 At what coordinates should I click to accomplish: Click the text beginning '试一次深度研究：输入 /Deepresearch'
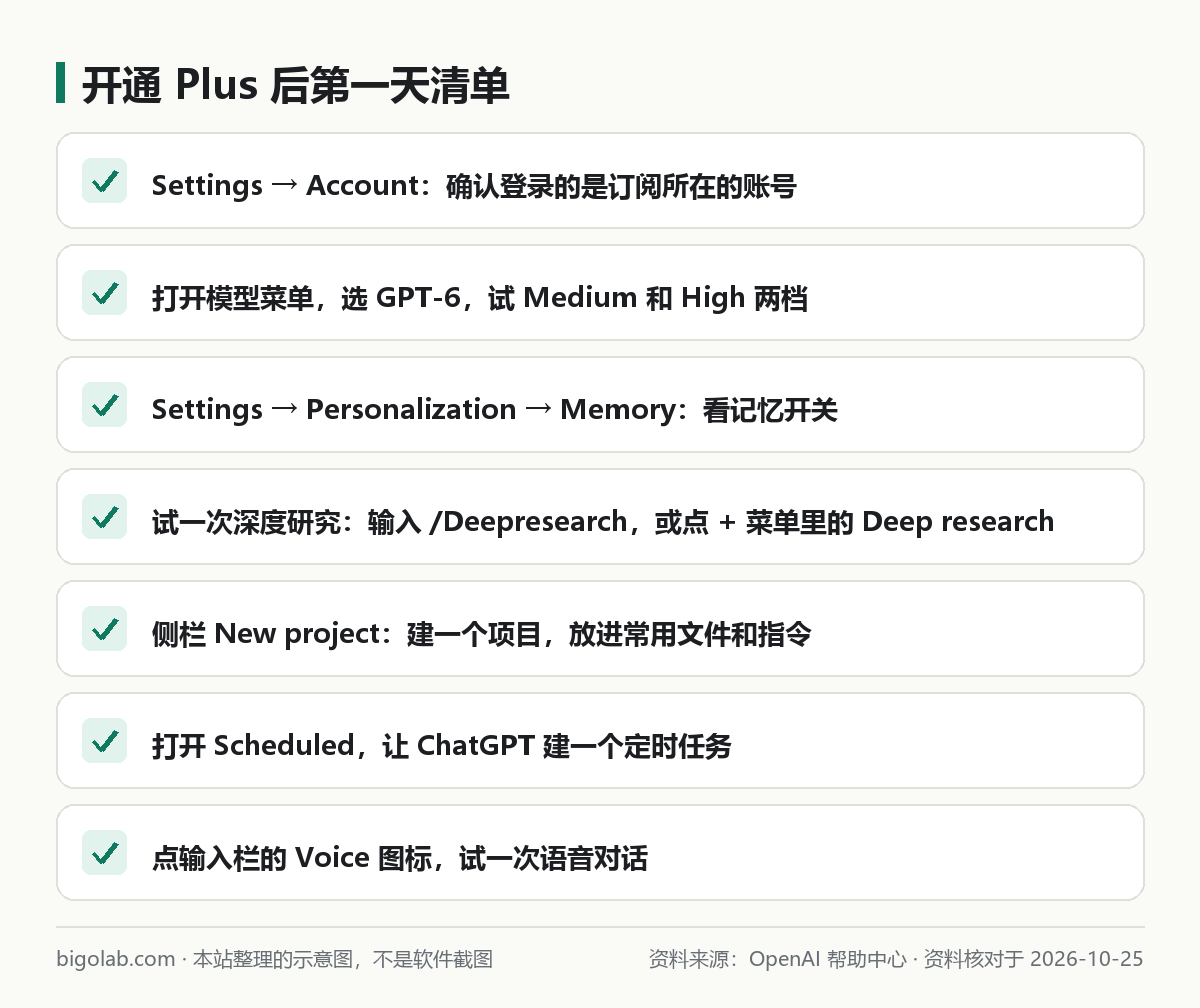pos(603,522)
